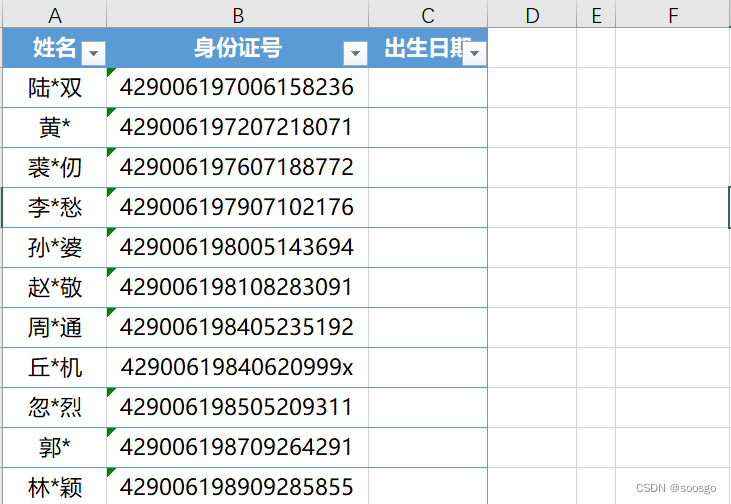Select ID cell 429006197607188772
Viewport: 731px width, 504px height.
tap(238, 168)
